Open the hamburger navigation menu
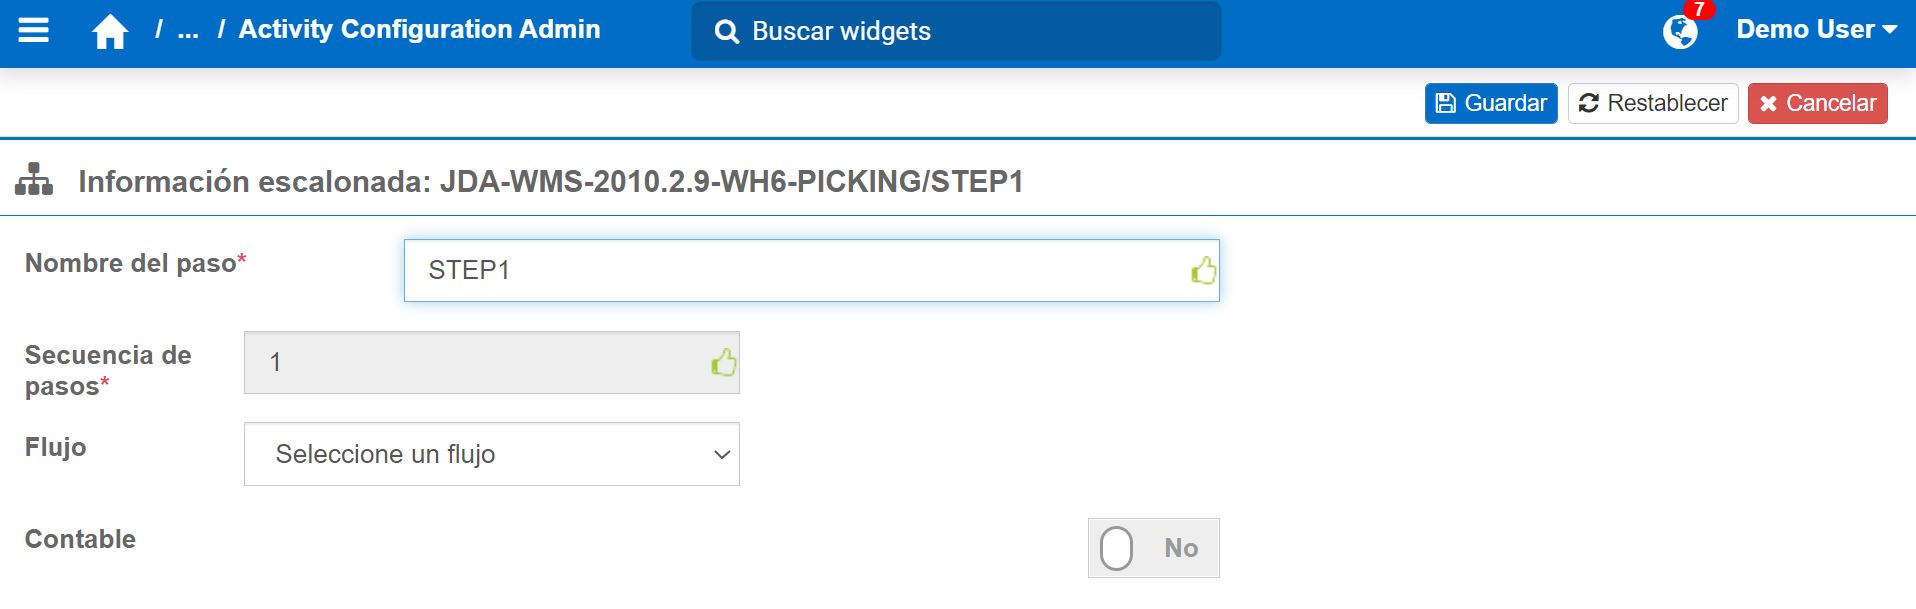1916x609 pixels. point(34,31)
